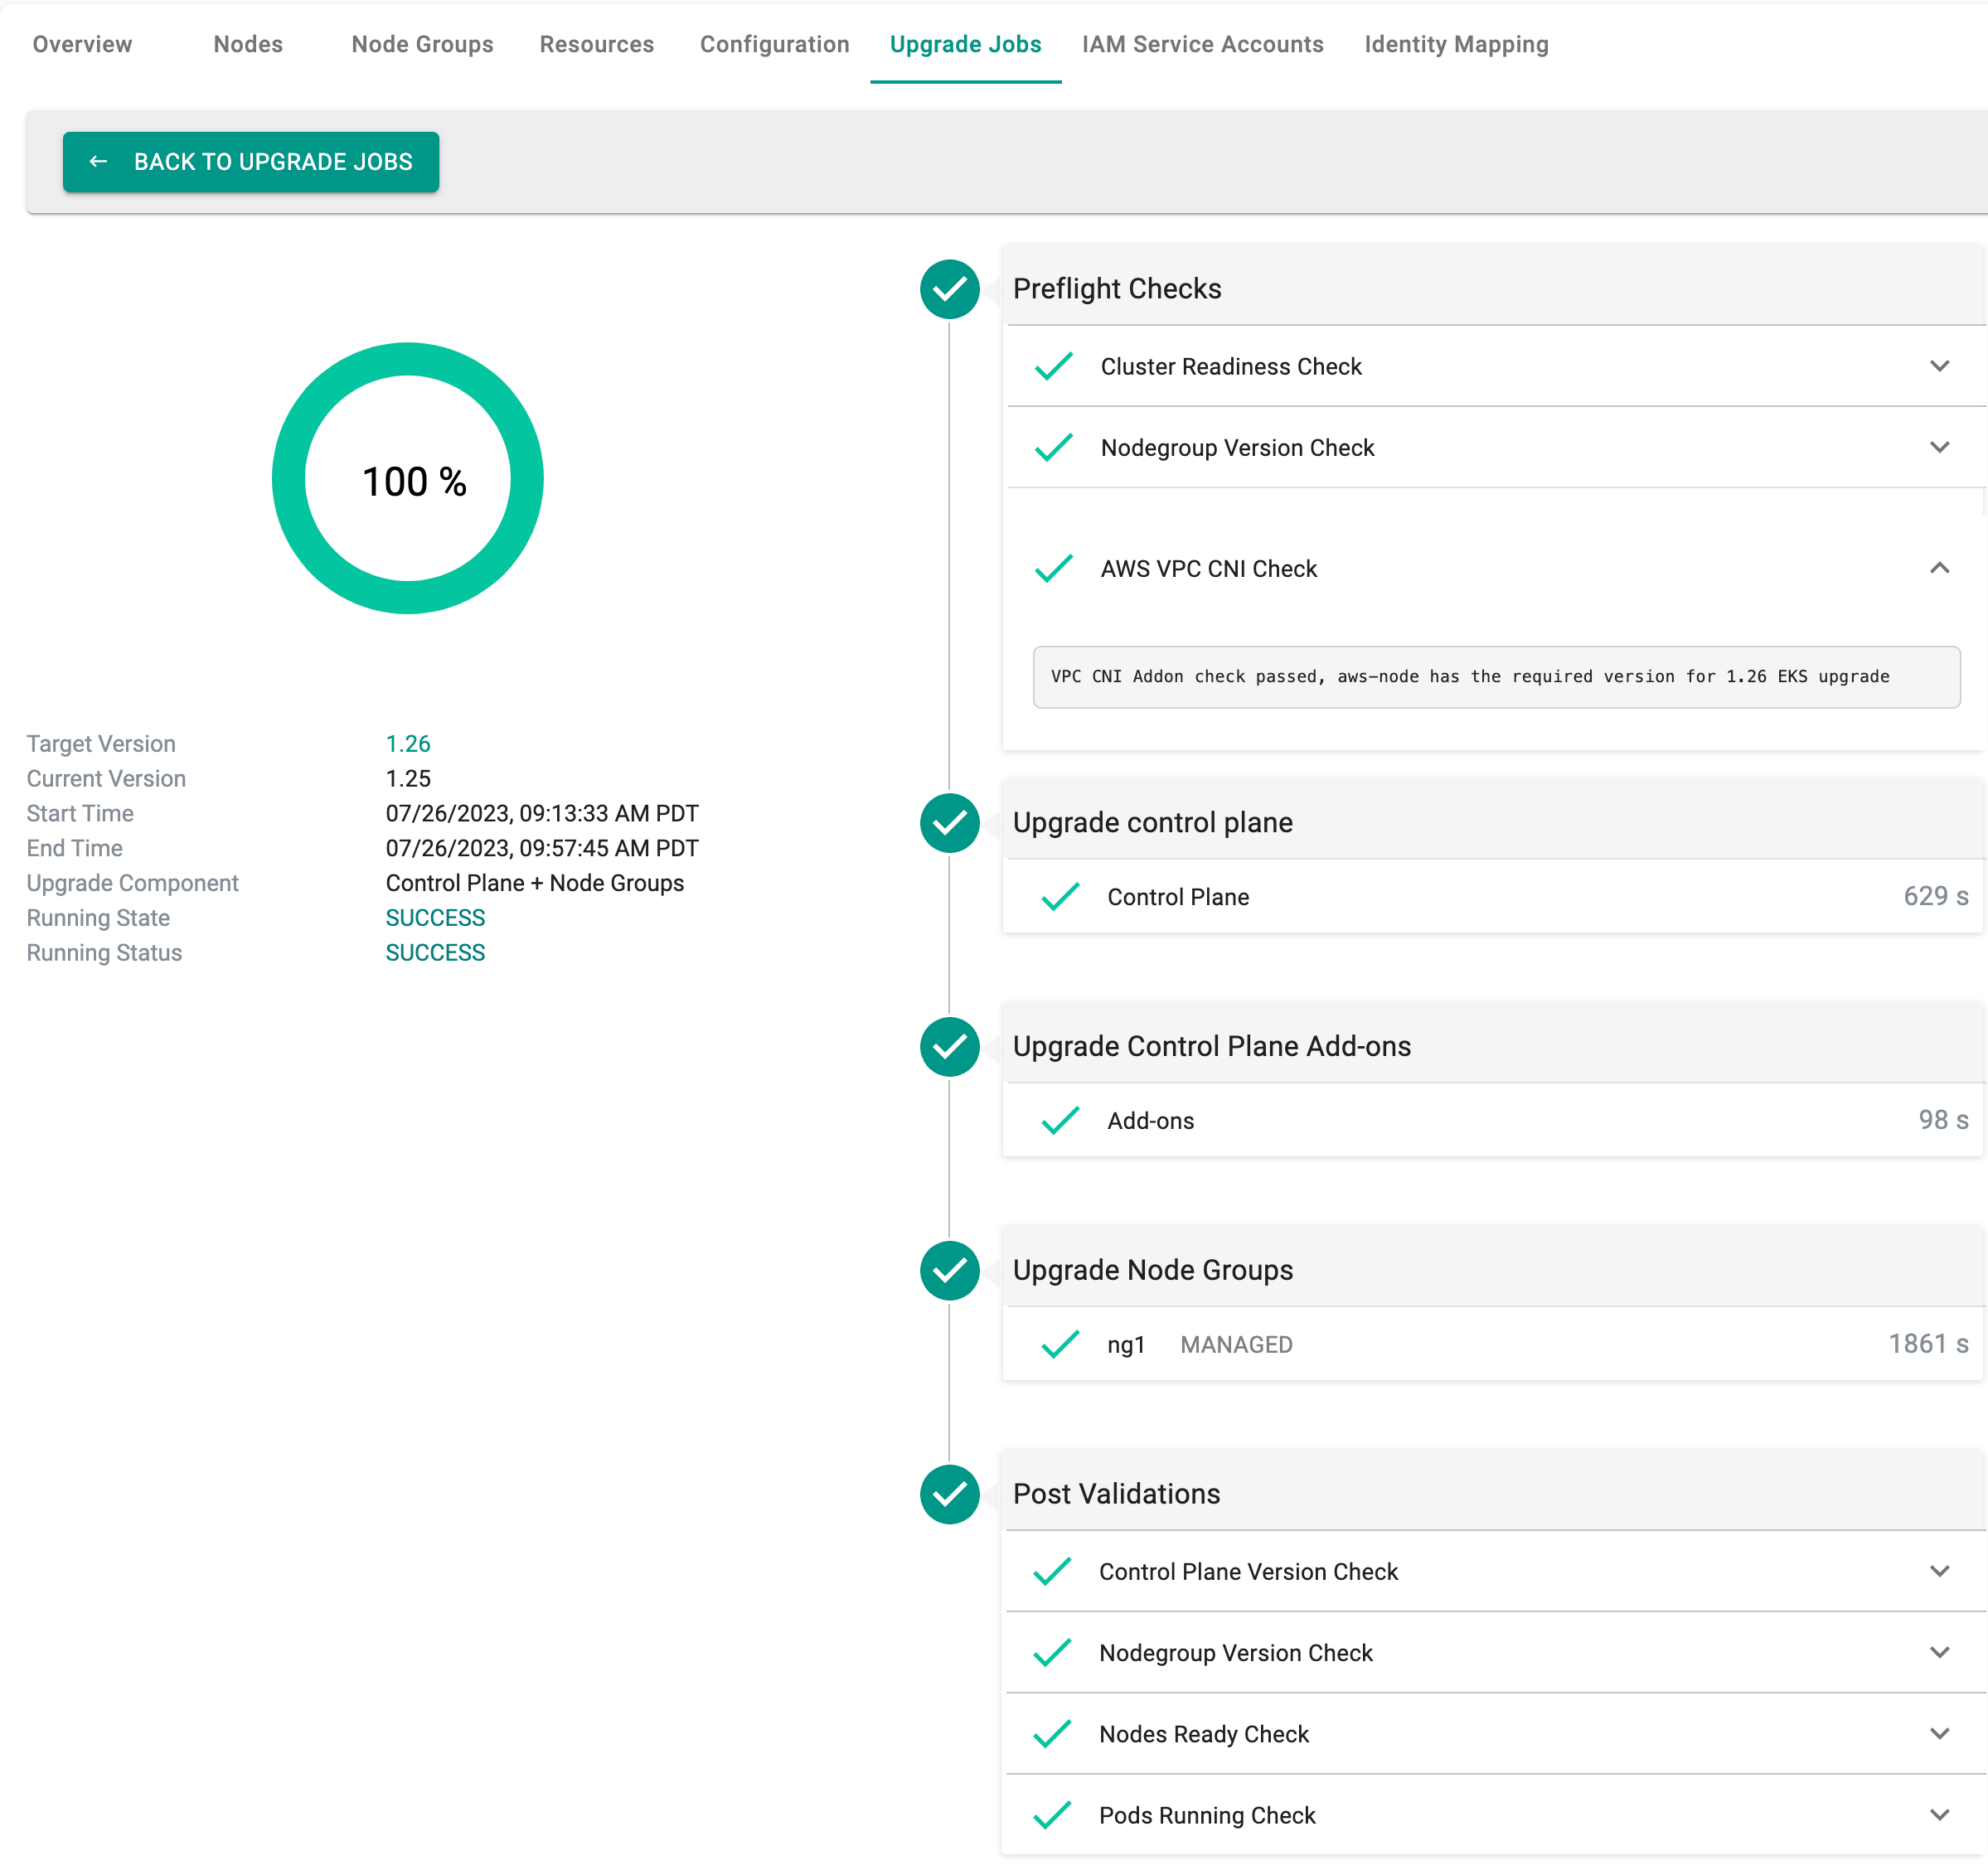Expand the Cluster Readiness Check row

point(1941,366)
